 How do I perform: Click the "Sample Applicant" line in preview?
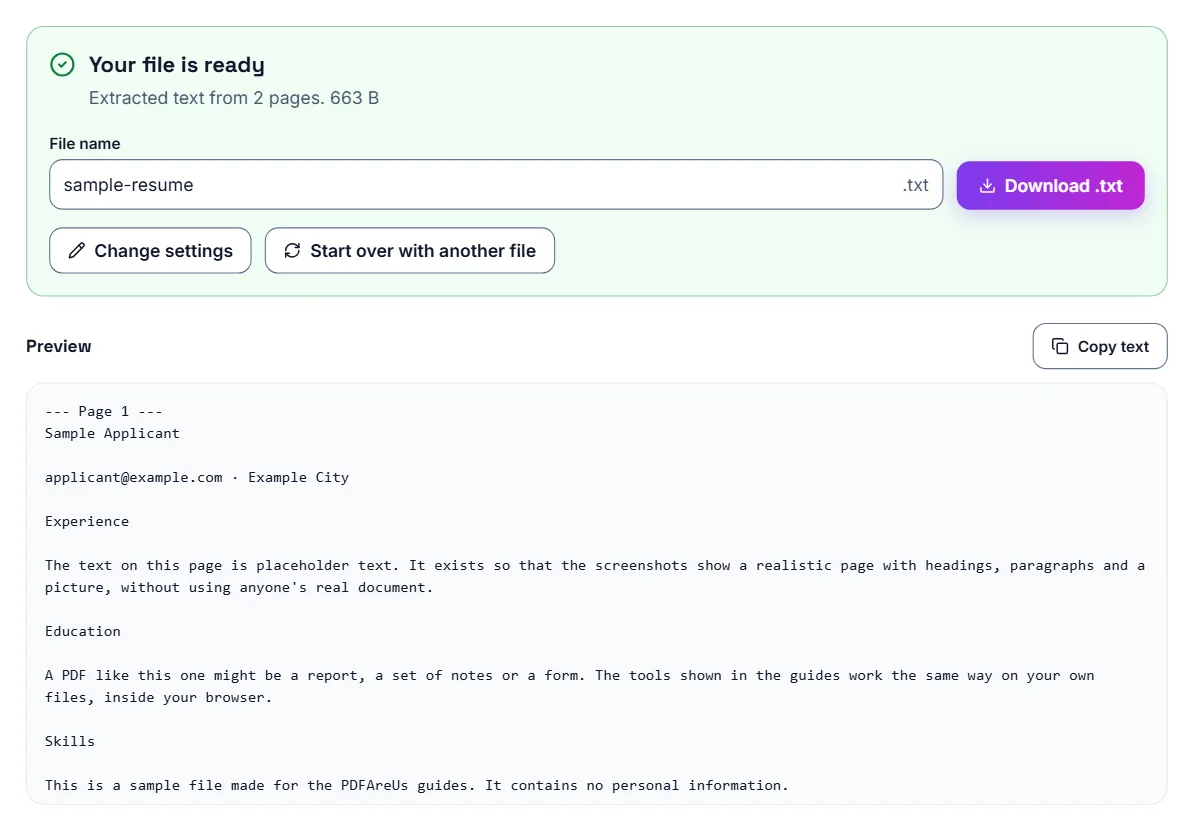112,434
